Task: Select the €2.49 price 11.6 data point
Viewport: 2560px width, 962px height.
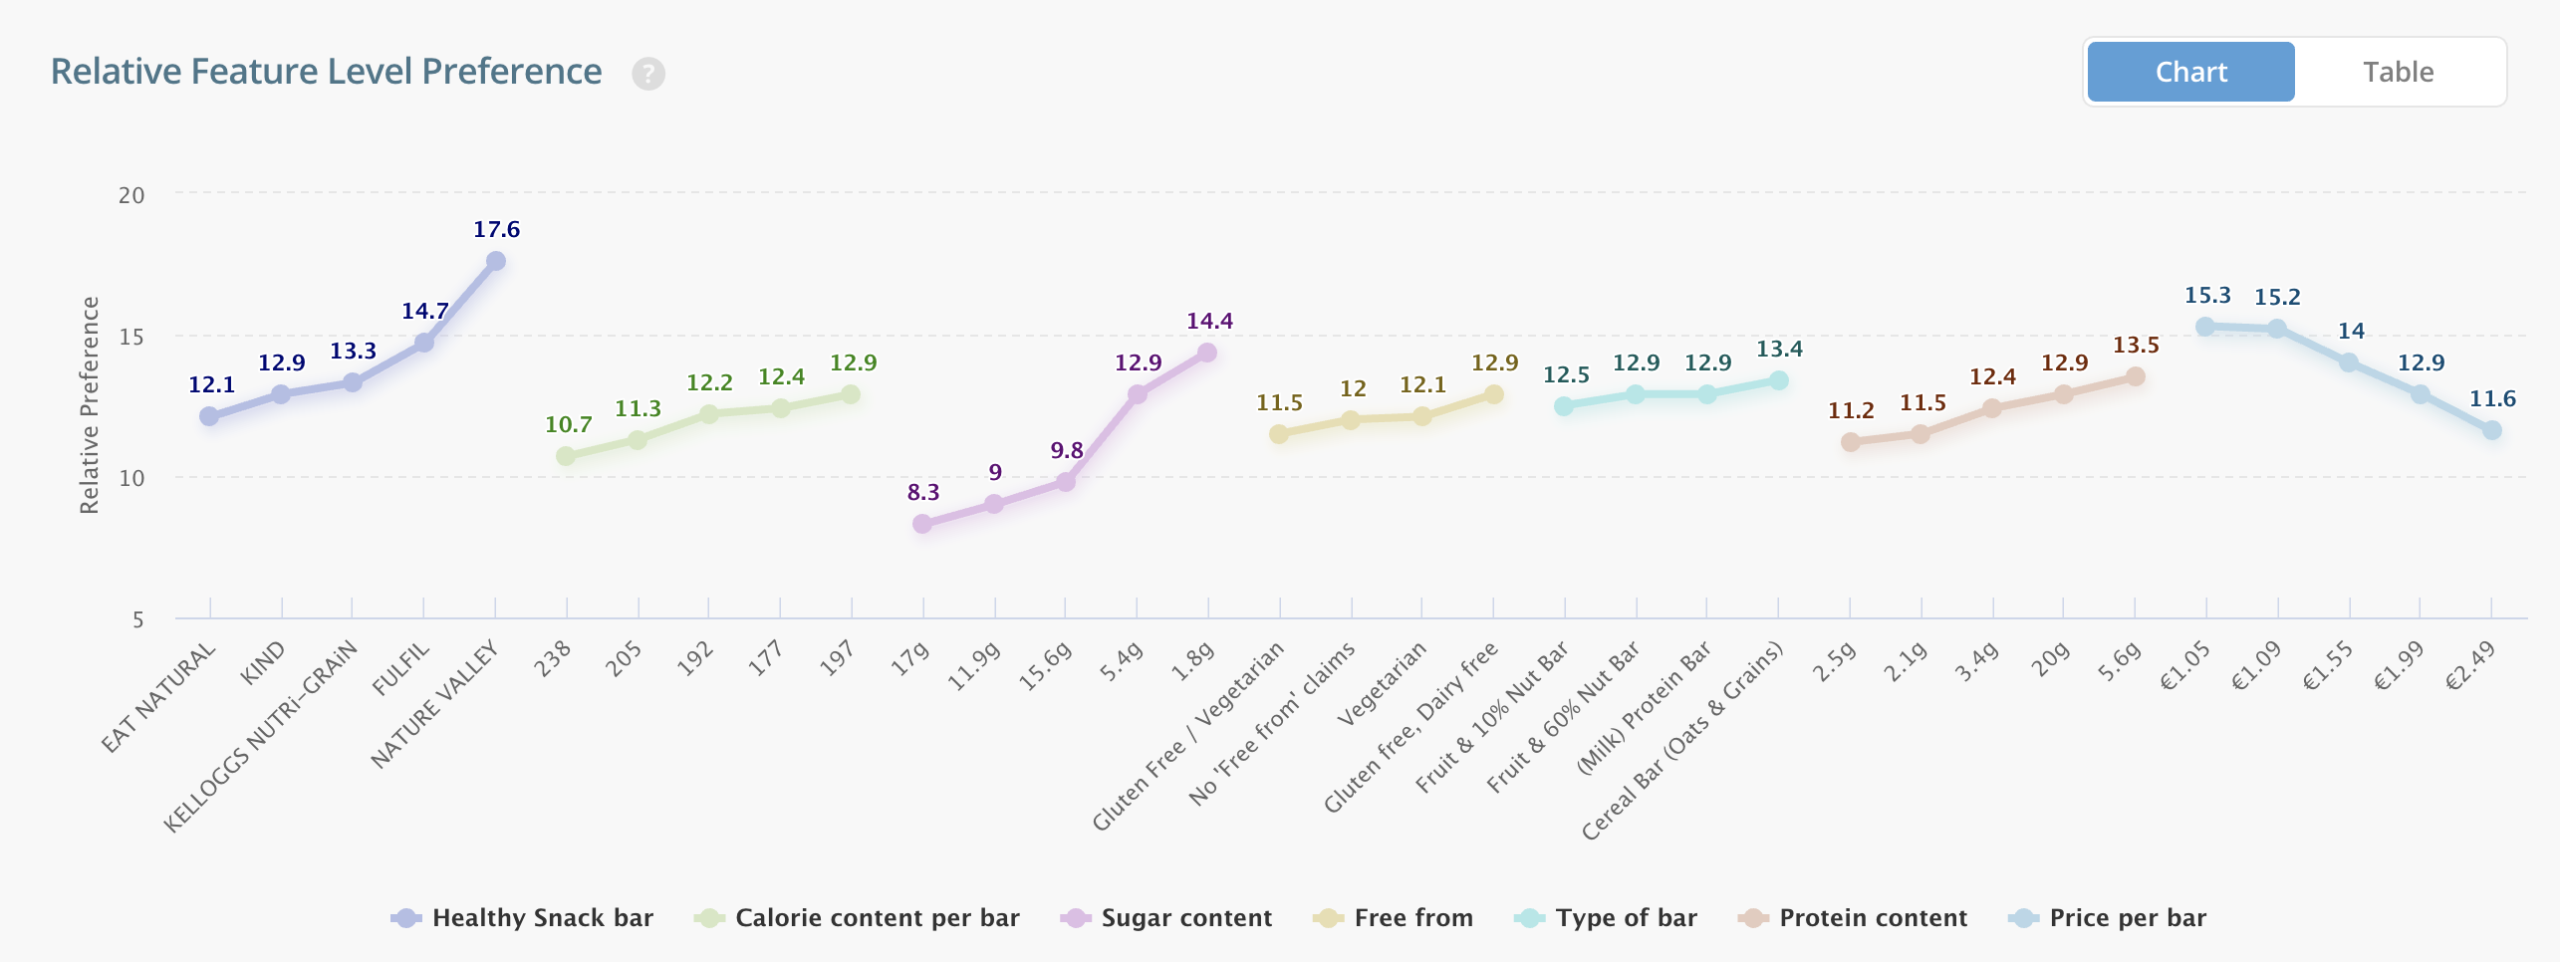Action: 2492,430
